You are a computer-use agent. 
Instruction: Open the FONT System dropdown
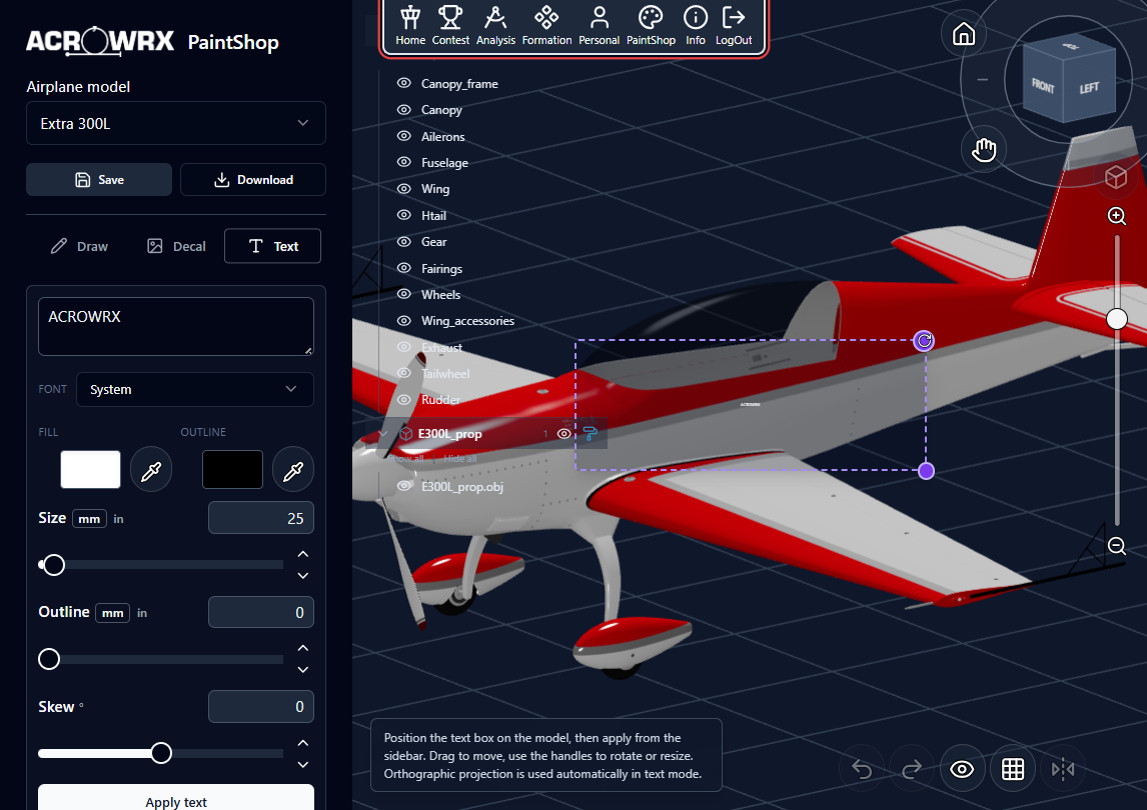pyautogui.click(x=195, y=389)
